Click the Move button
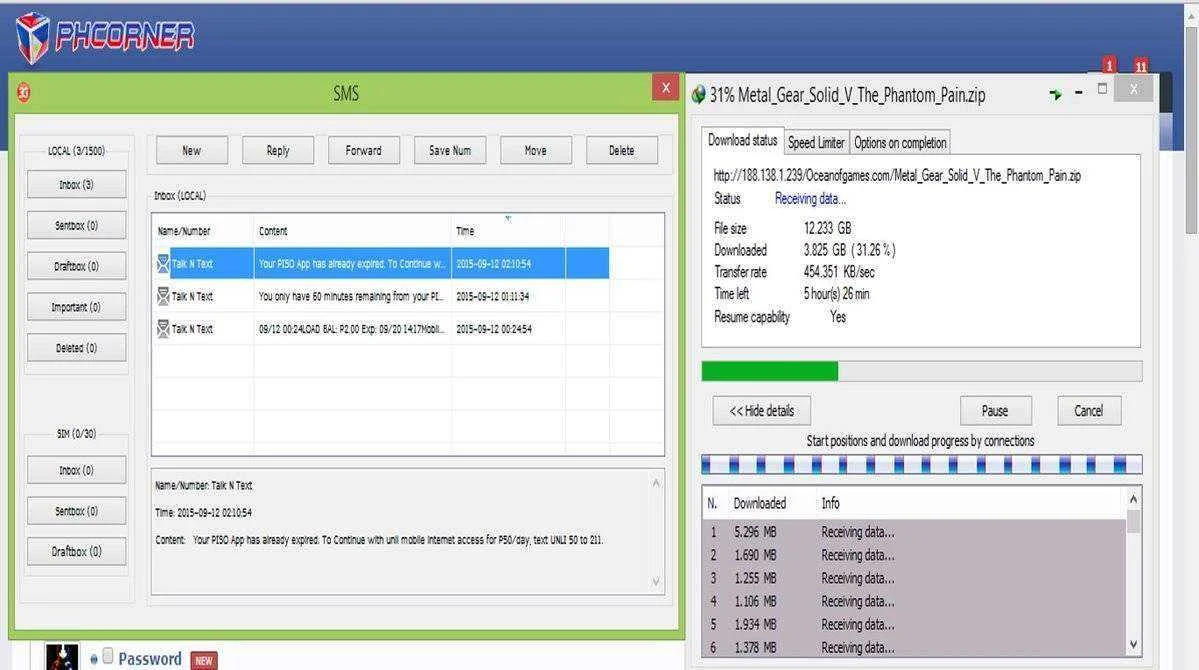The image size is (1199, 670). pyautogui.click(x=535, y=151)
